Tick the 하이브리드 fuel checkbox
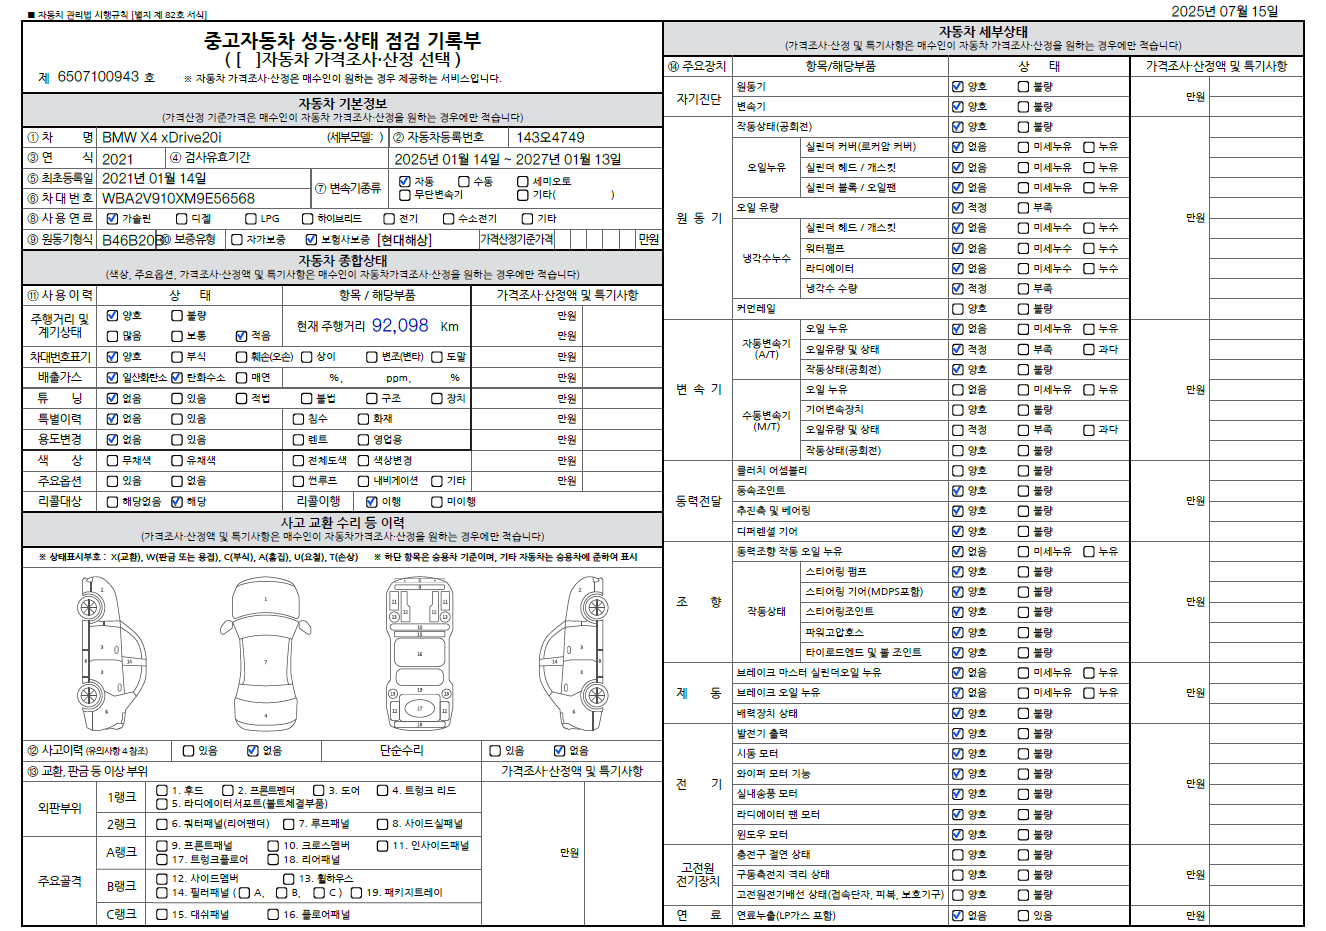Image resolution: width=1326 pixels, height=931 pixels. (x=308, y=219)
